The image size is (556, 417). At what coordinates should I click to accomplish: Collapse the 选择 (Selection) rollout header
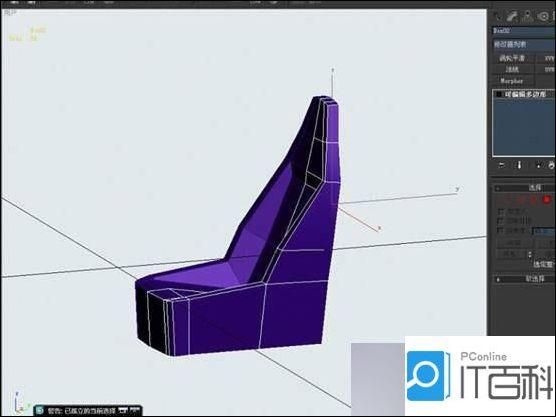pyautogui.click(x=524, y=188)
